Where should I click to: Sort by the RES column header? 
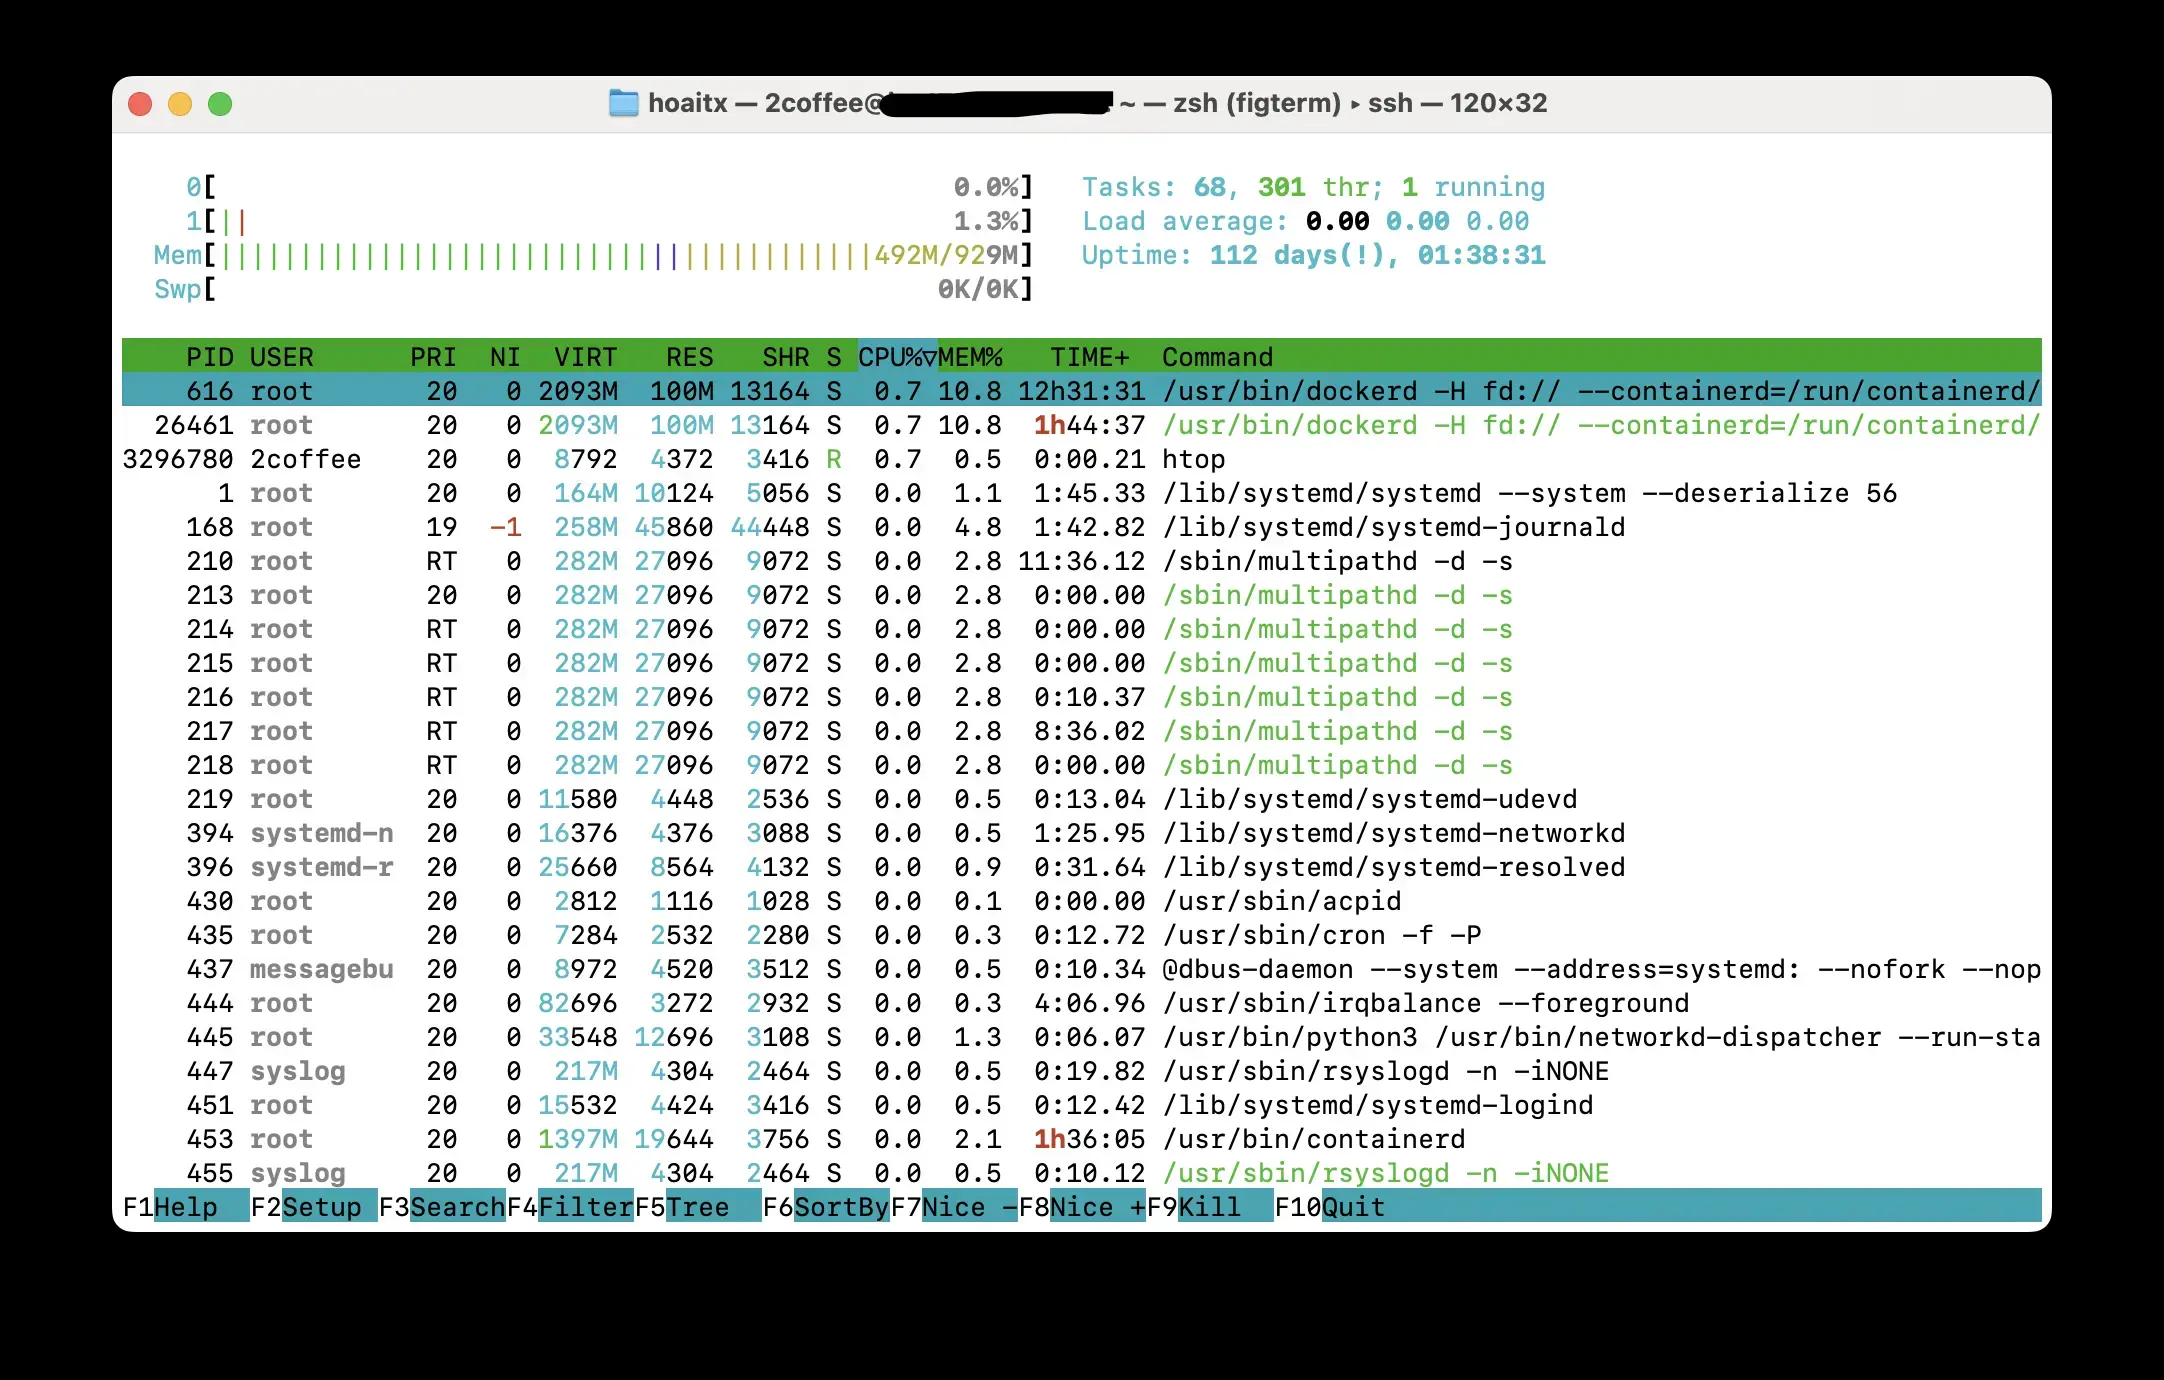(689, 357)
